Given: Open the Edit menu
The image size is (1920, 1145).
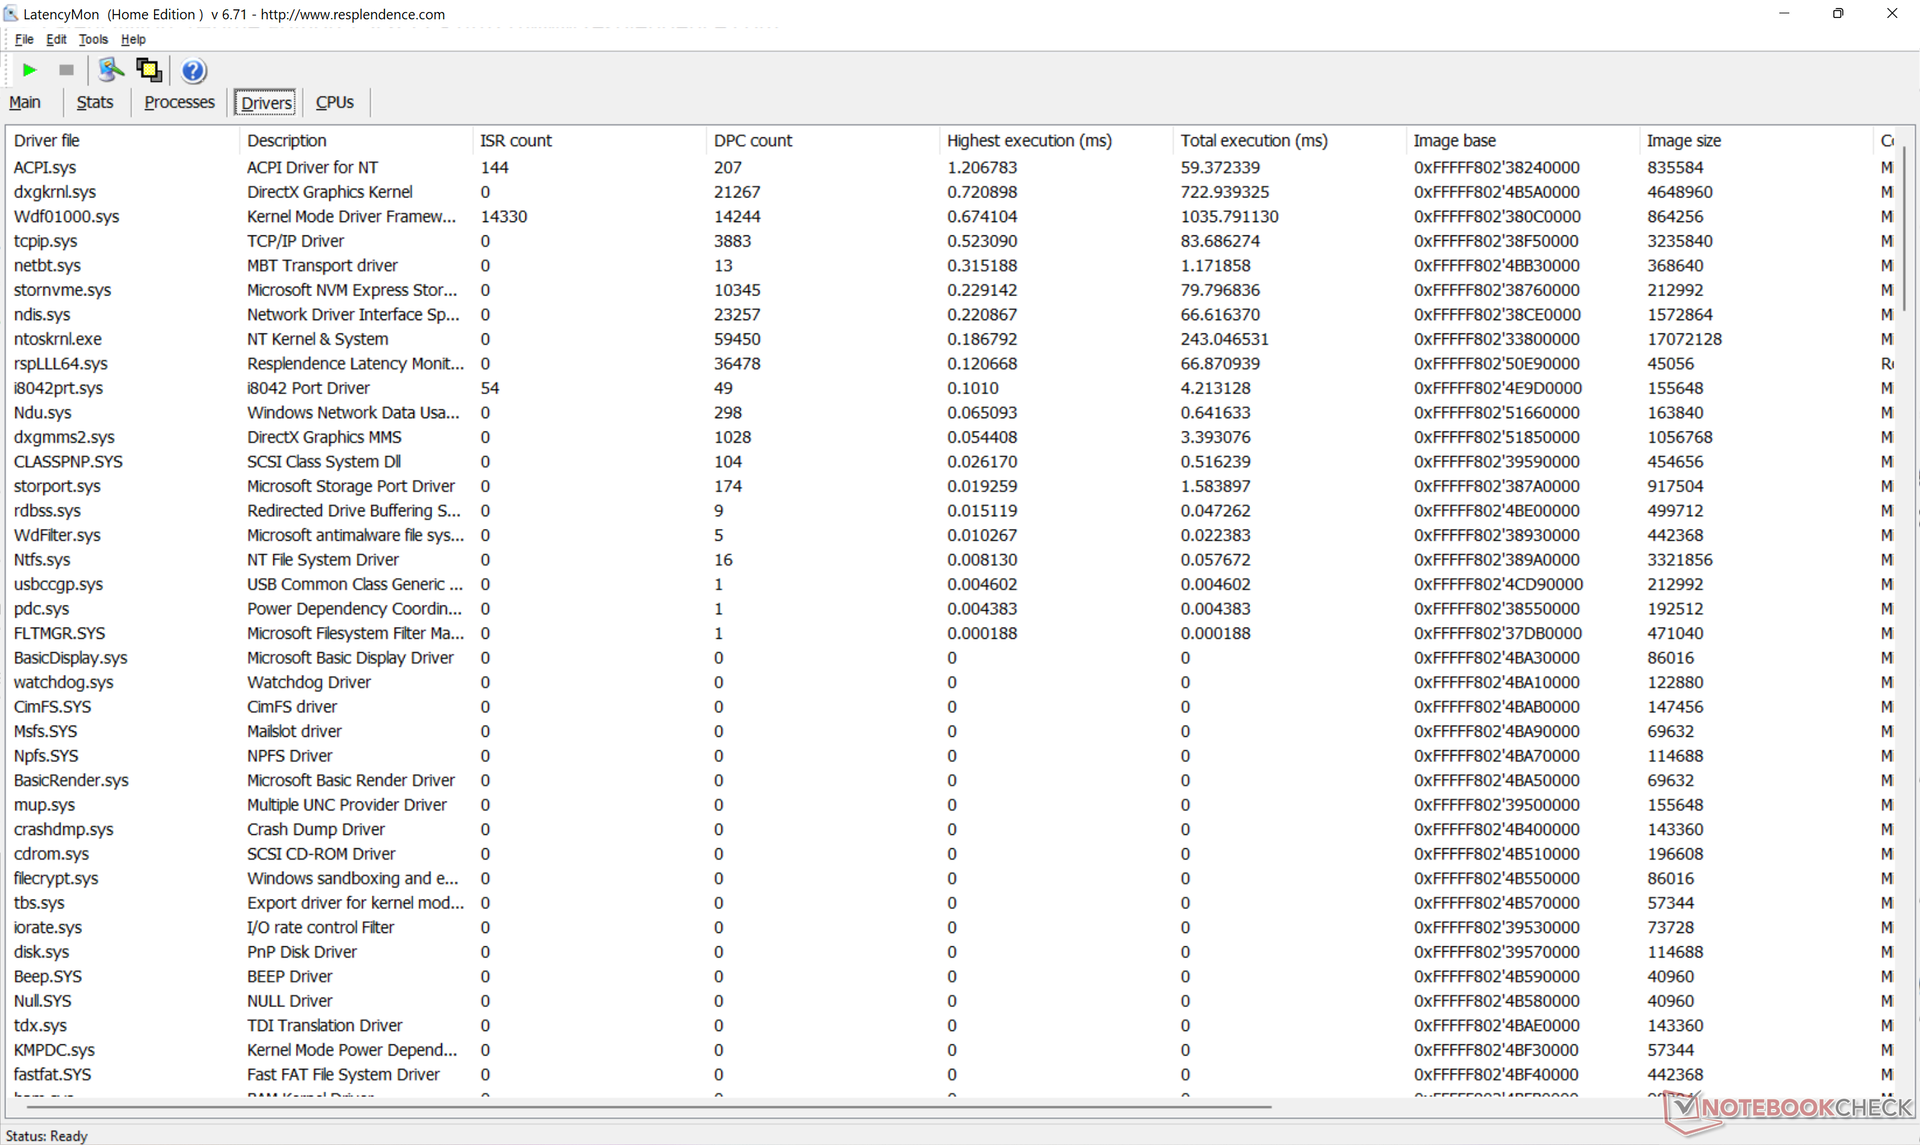Looking at the screenshot, I should click(x=56, y=40).
